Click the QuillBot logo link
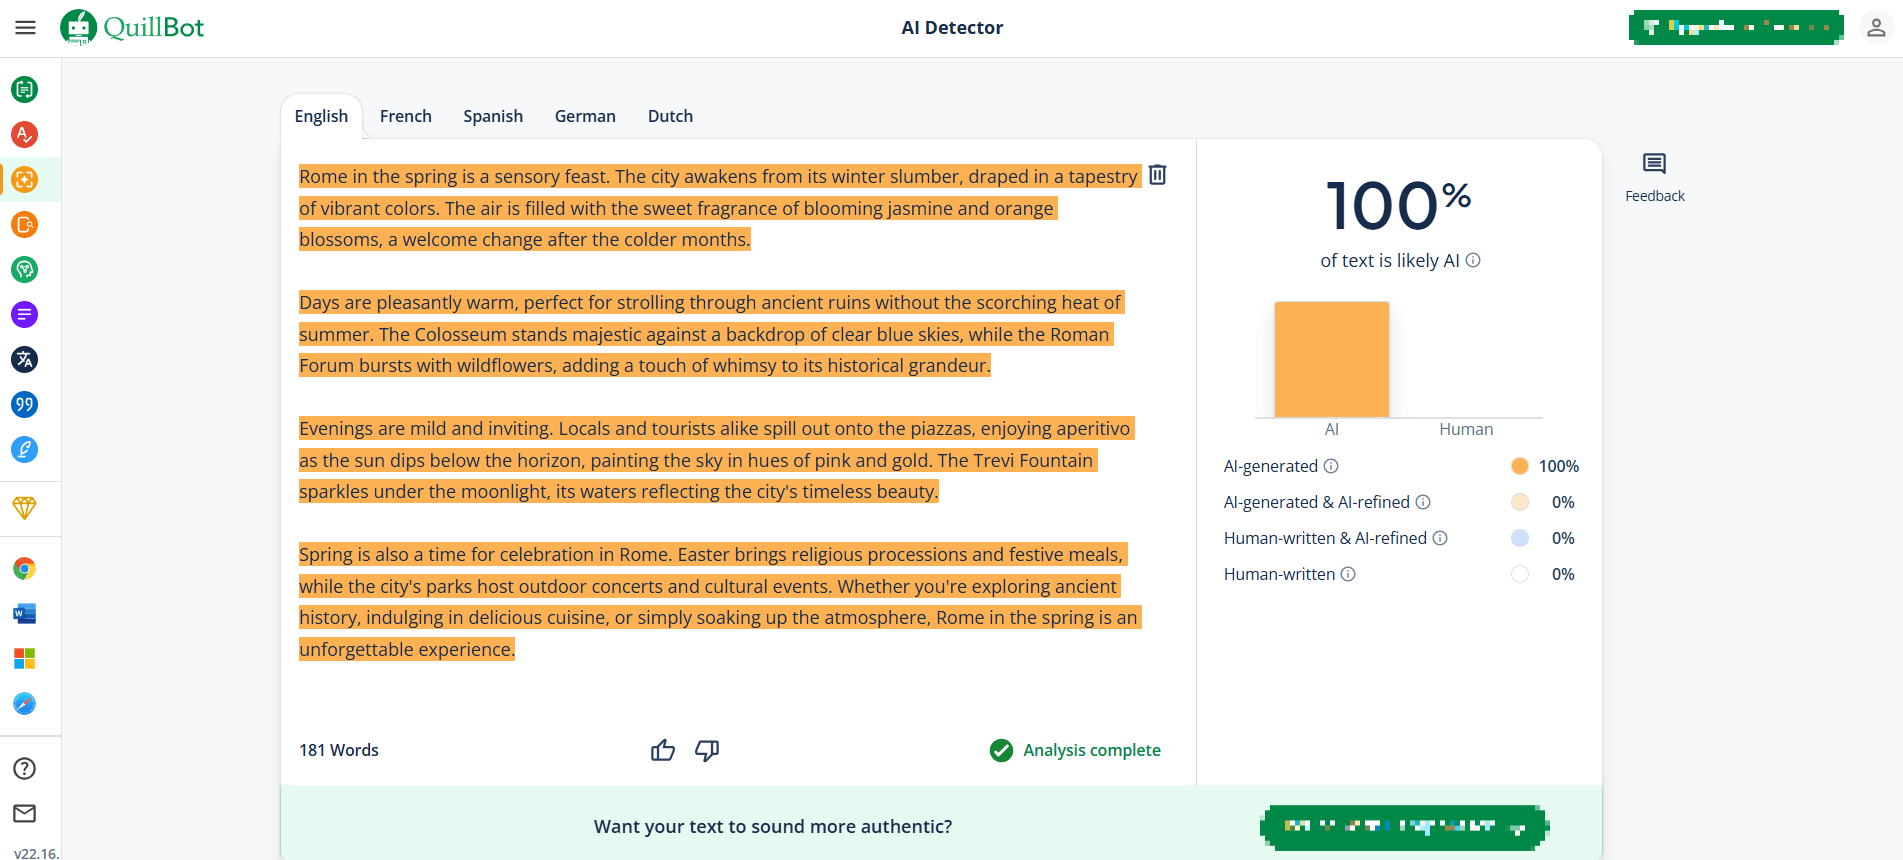Screen dimensions: 1903x860 (132, 28)
